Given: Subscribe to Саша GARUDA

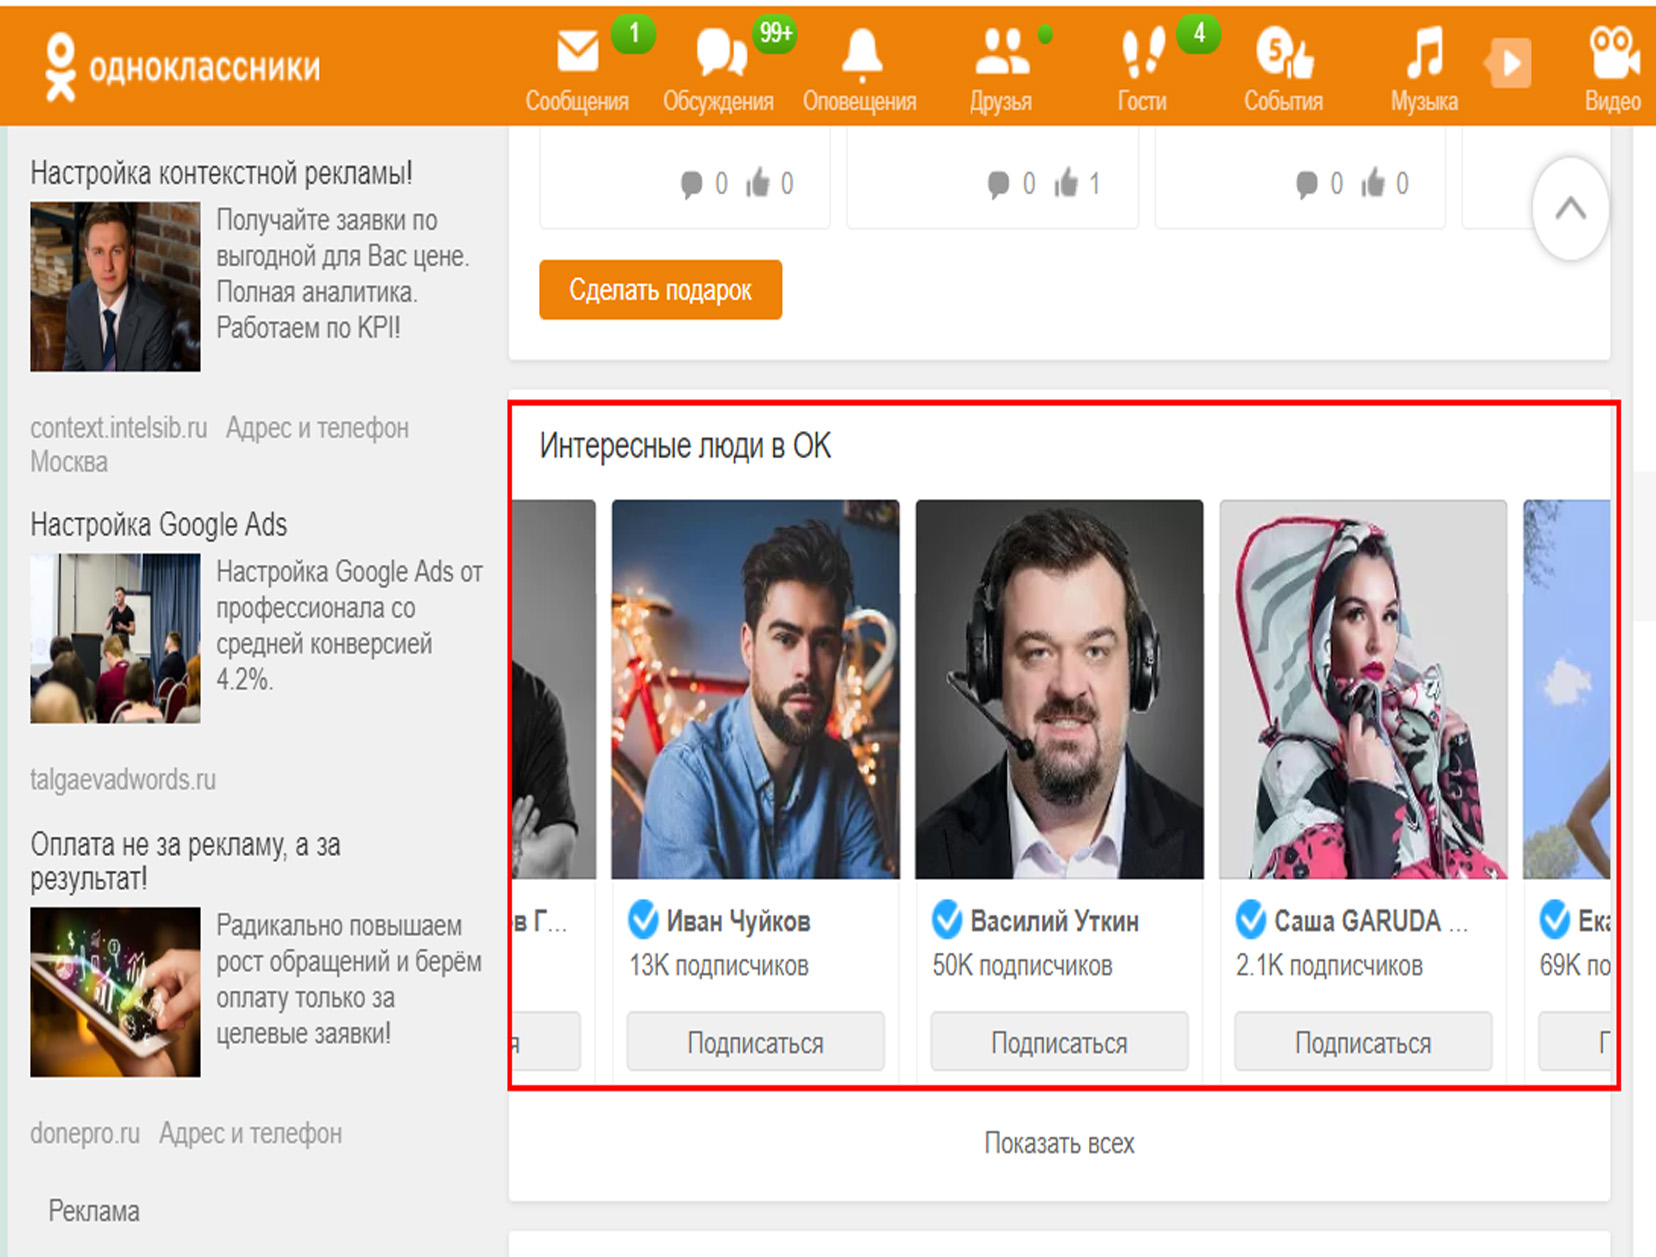Looking at the screenshot, I should 1363,1042.
